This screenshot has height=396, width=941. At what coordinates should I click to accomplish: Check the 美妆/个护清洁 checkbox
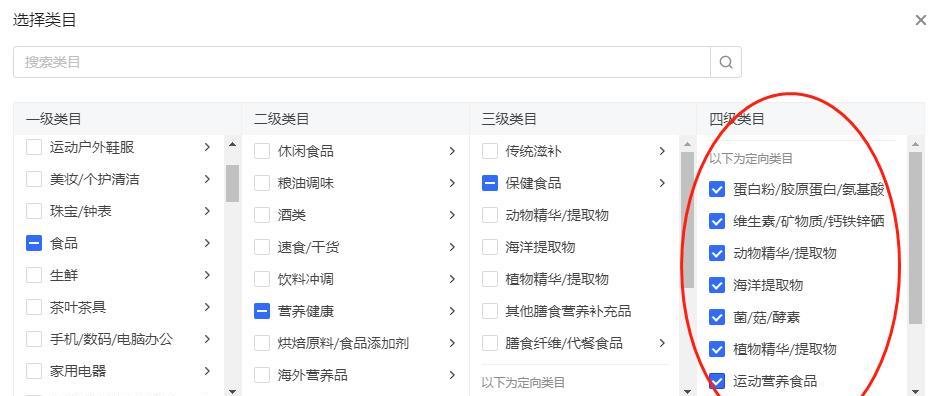(x=34, y=179)
